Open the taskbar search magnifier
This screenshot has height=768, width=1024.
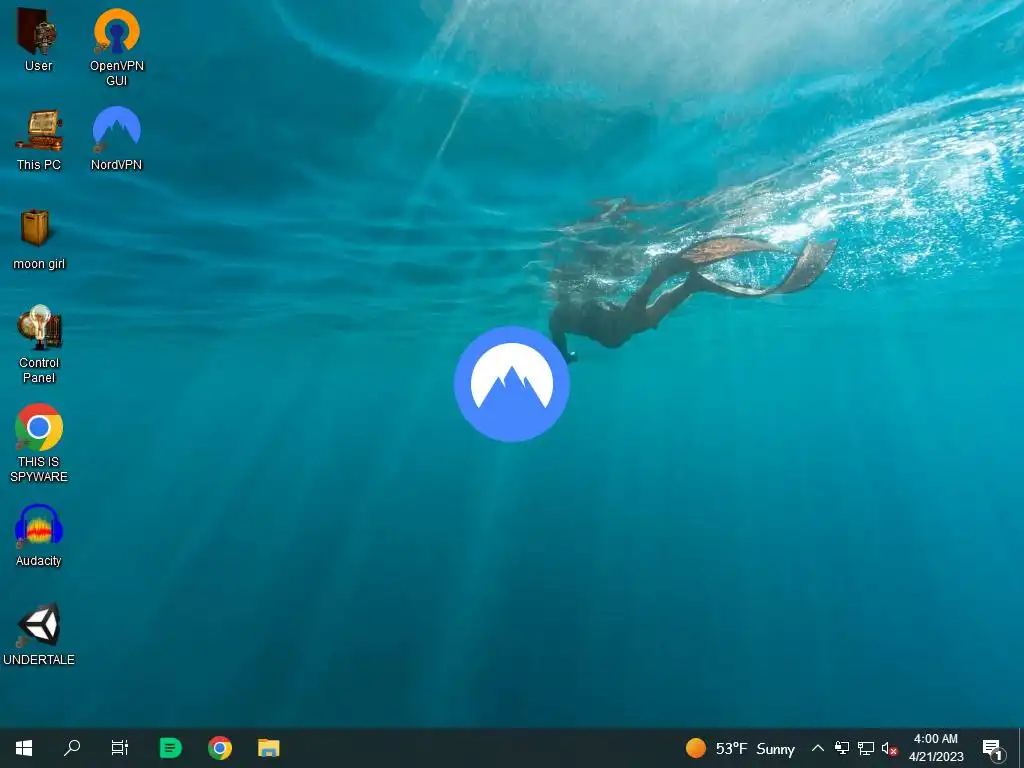point(72,748)
